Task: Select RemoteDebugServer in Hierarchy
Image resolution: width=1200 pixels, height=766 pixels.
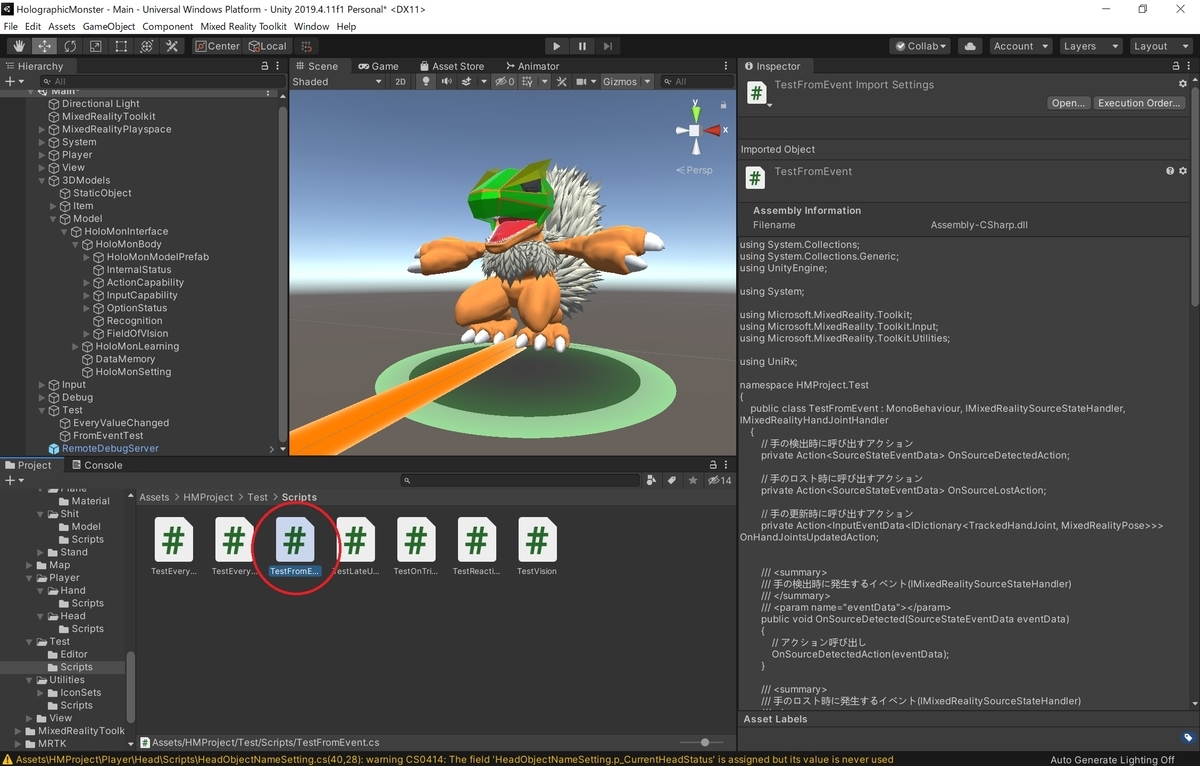Action: (x=110, y=449)
